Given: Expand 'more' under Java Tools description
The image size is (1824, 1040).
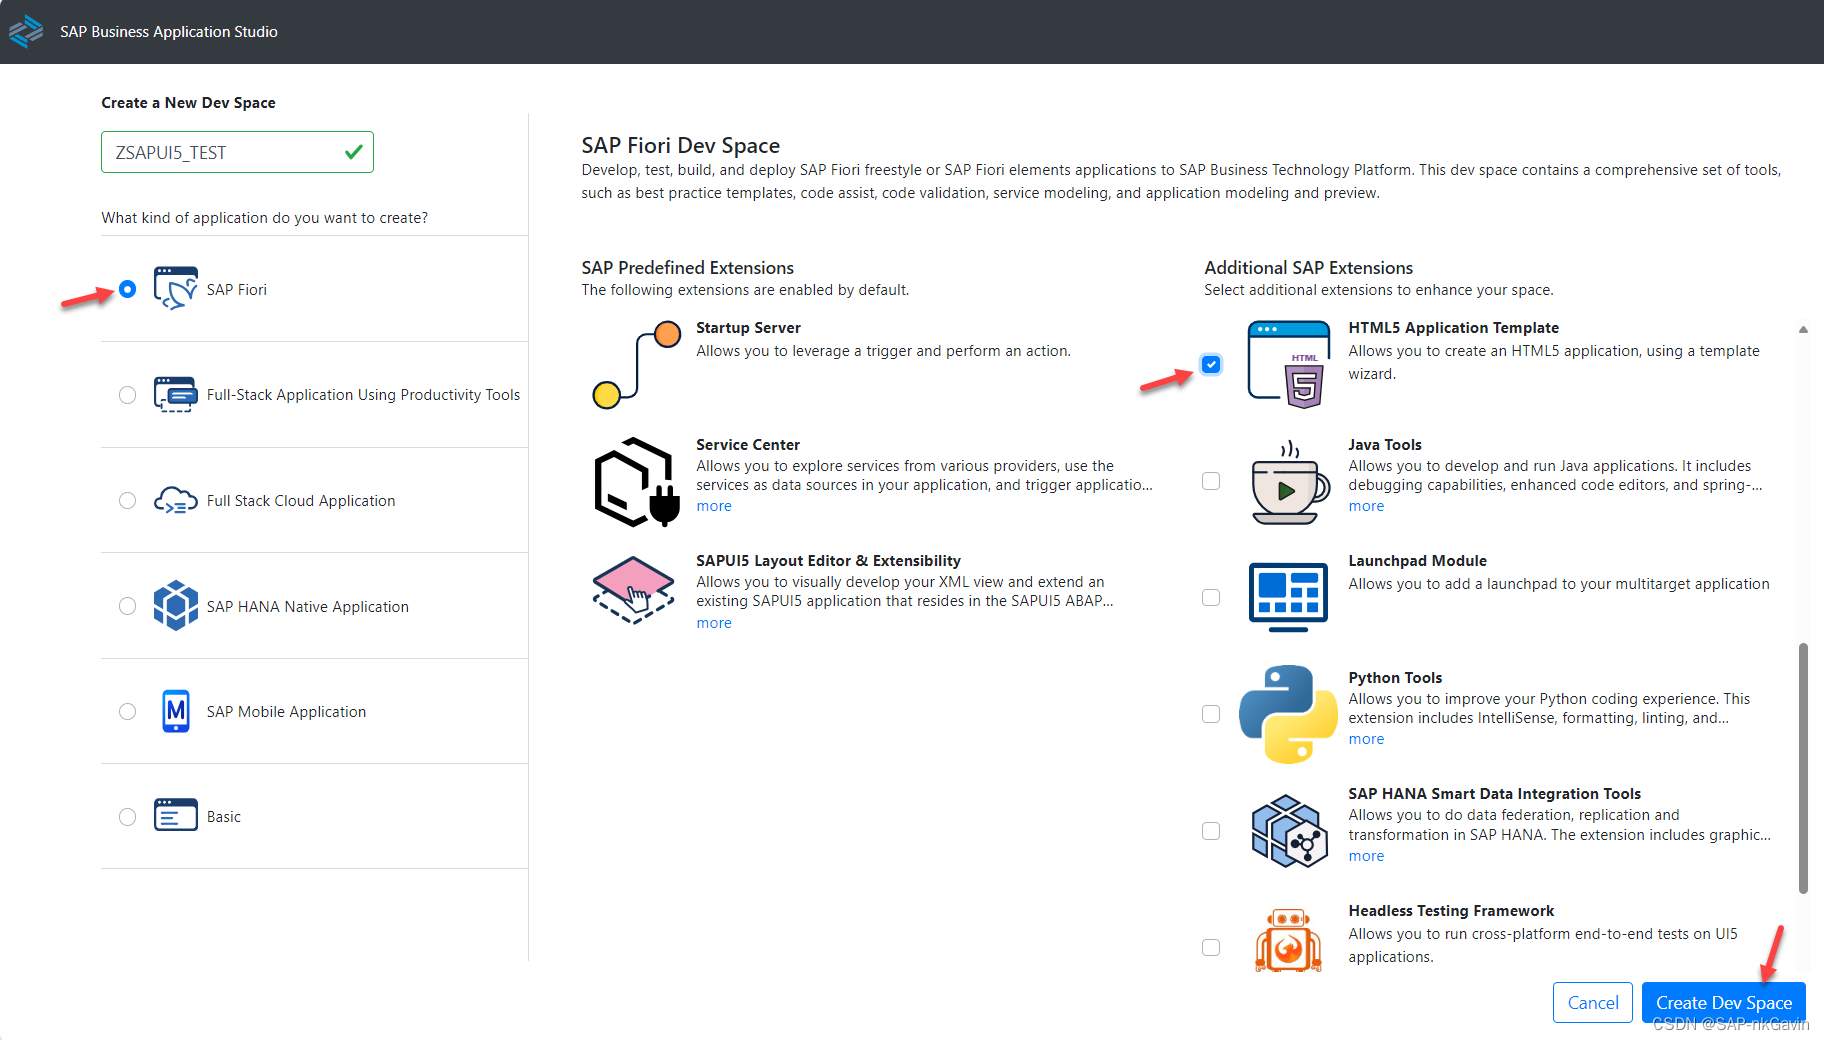Looking at the screenshot, I should pos(1366,506).
